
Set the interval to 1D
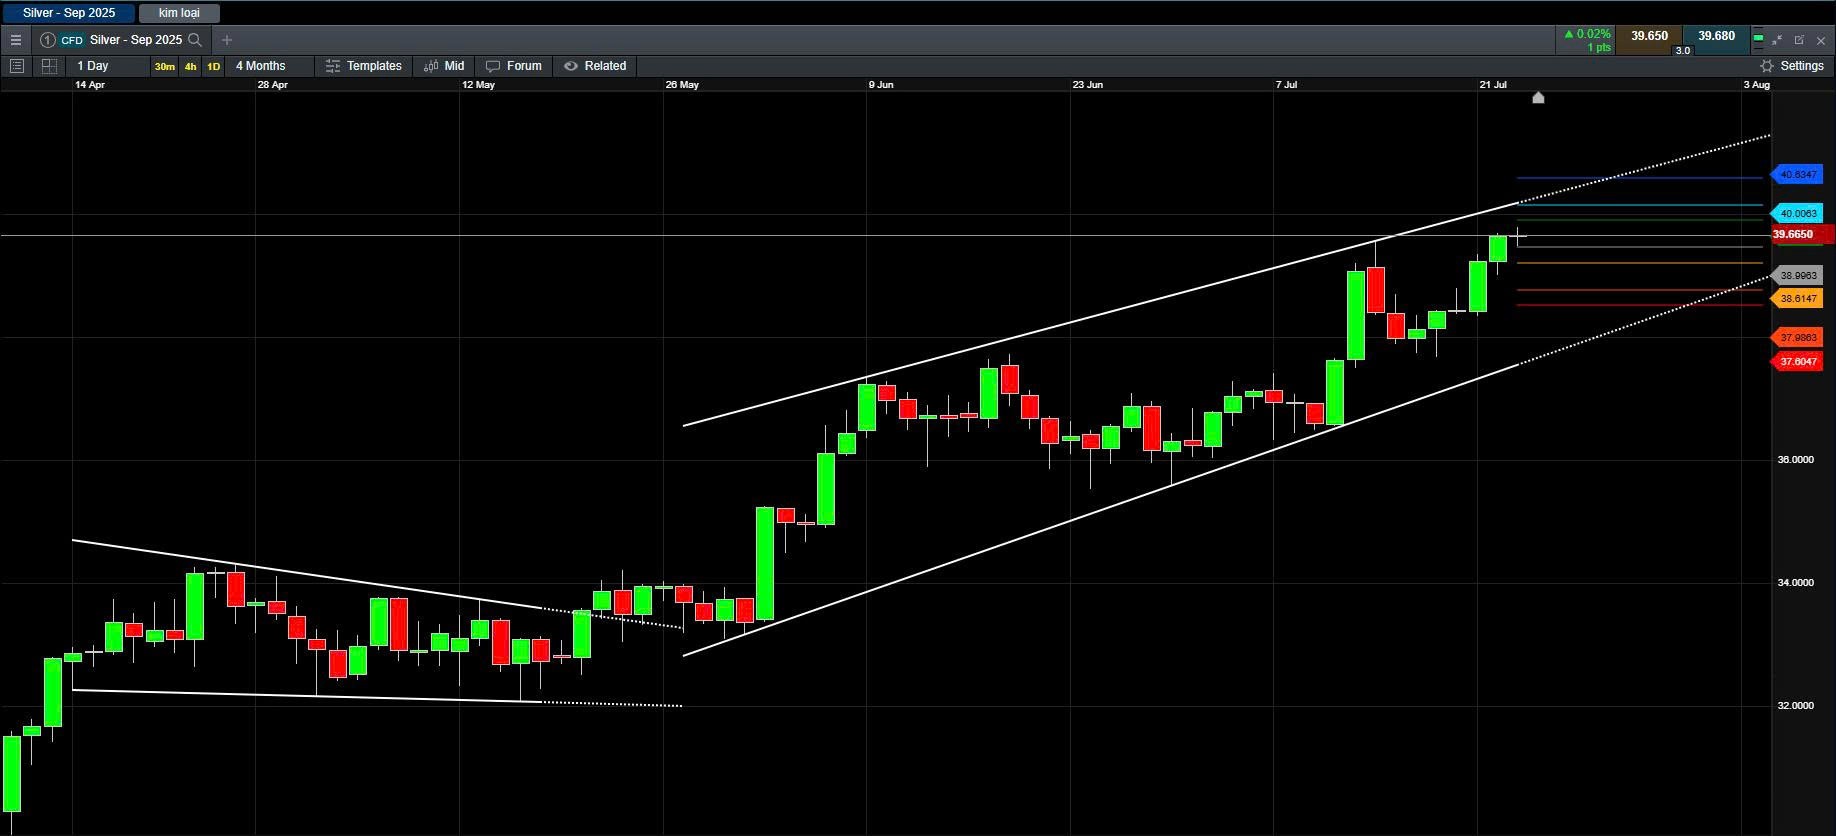coord(213,66)
